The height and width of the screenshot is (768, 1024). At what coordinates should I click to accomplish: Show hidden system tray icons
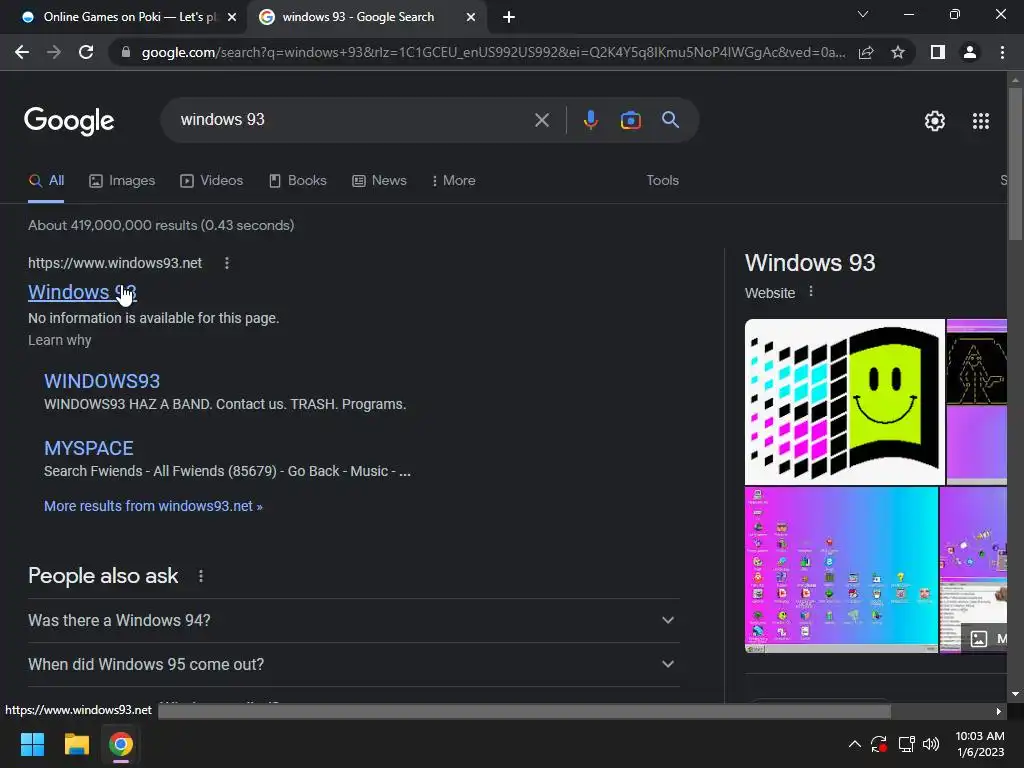point(854,744)
